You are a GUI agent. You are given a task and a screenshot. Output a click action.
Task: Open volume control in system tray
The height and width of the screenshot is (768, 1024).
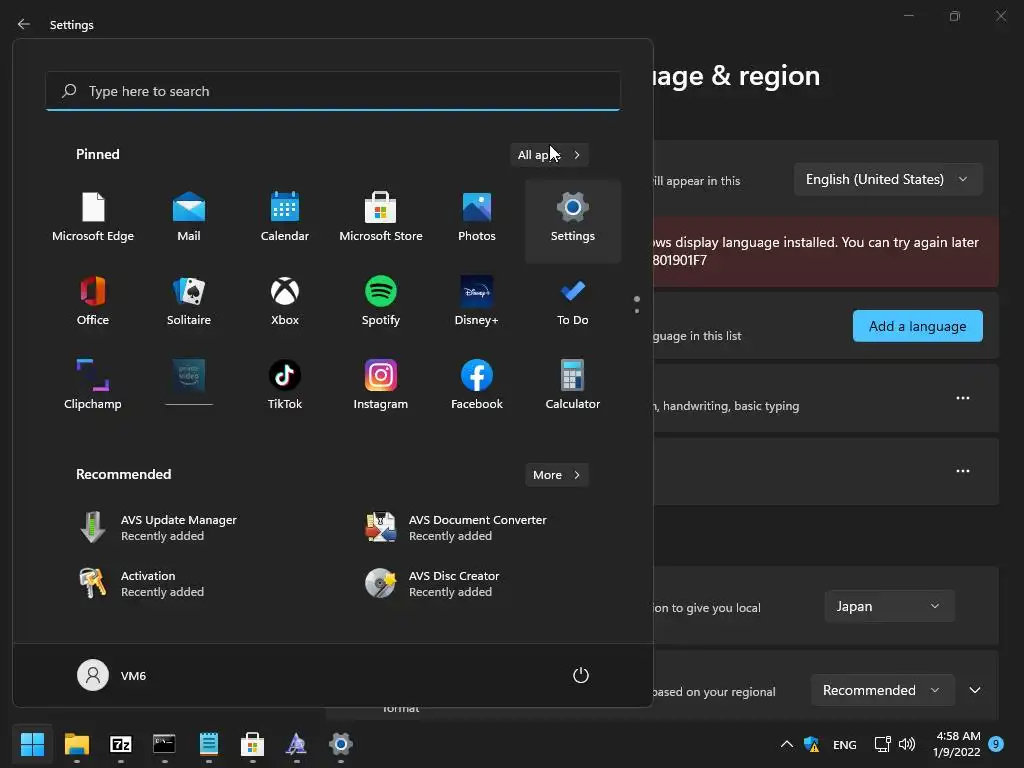point(907,744)
